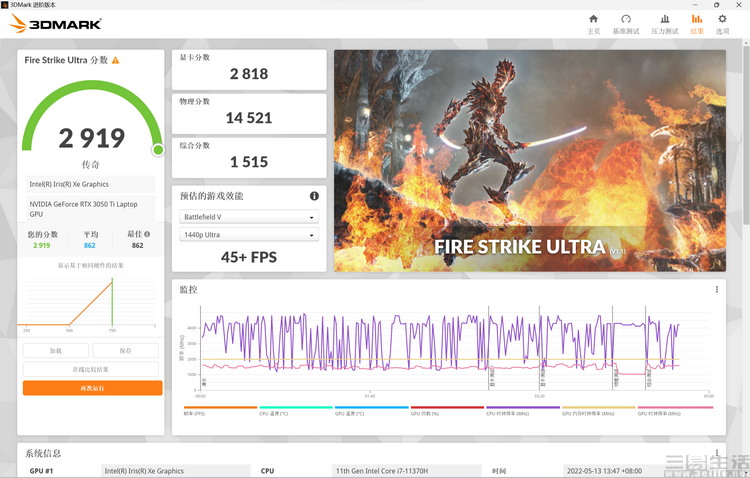The width and height of the screenshot is (750, 478).
Task: Open the monitoring panel three-dot menu
Action: [717, 290]
